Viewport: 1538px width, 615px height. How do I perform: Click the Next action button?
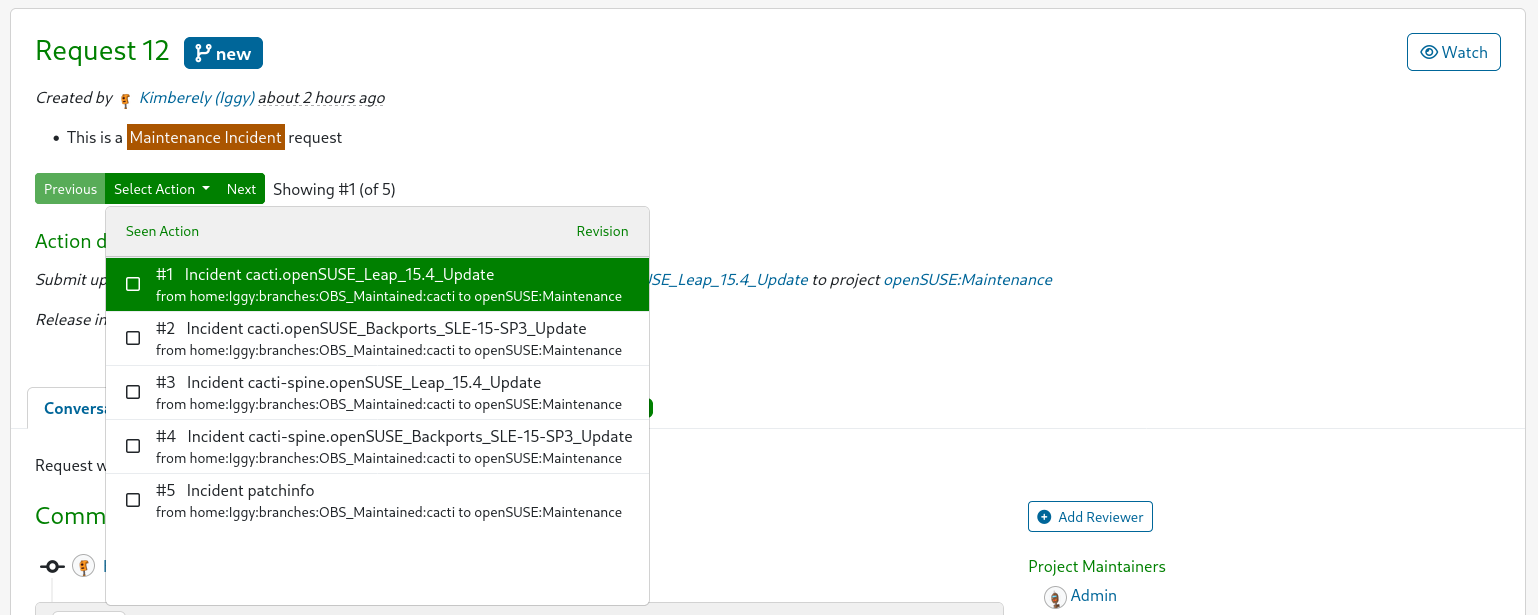tap(241, 188)
